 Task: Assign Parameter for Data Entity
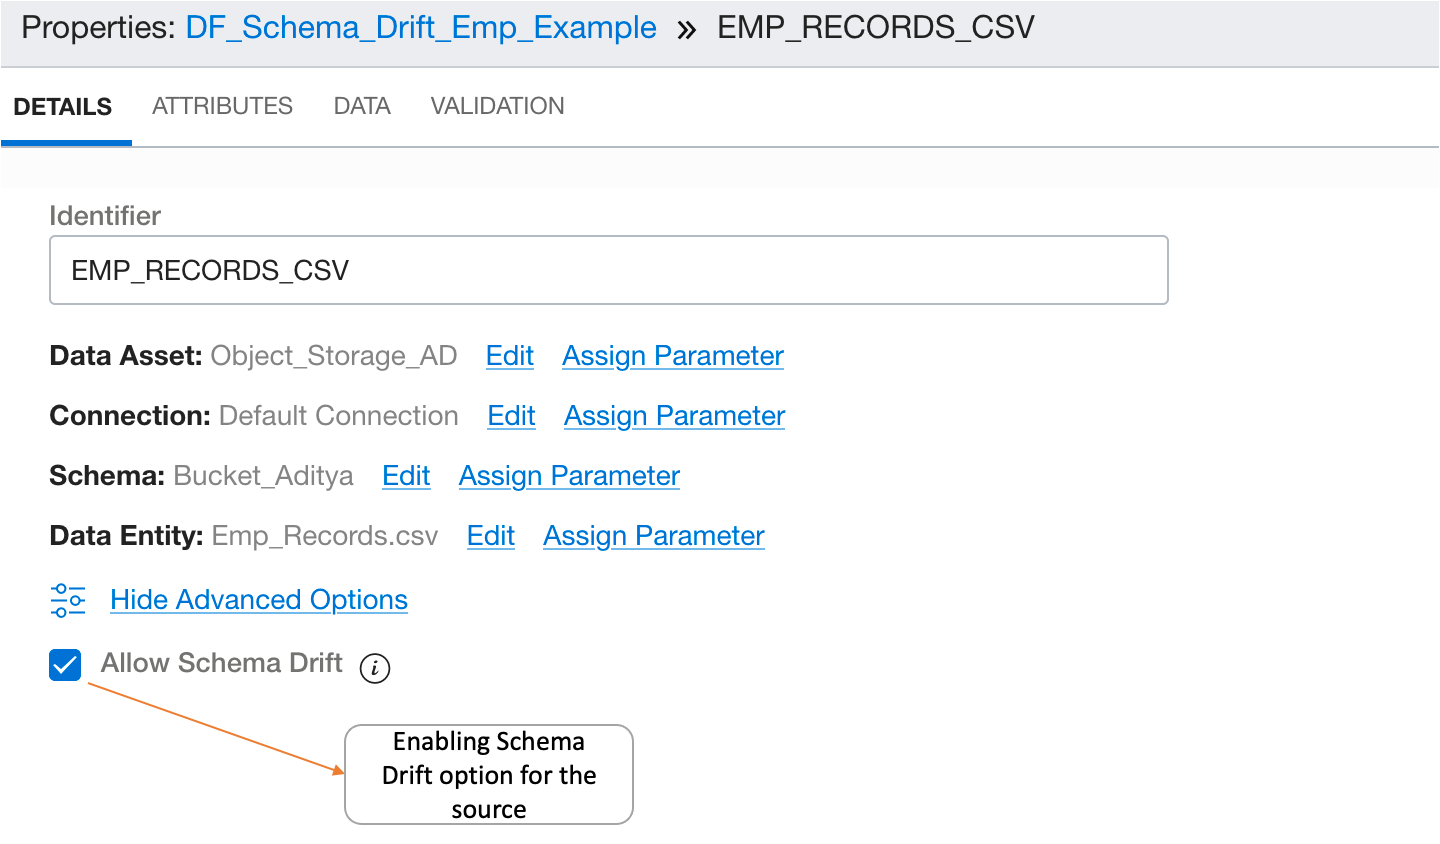[x=653, y=536]
